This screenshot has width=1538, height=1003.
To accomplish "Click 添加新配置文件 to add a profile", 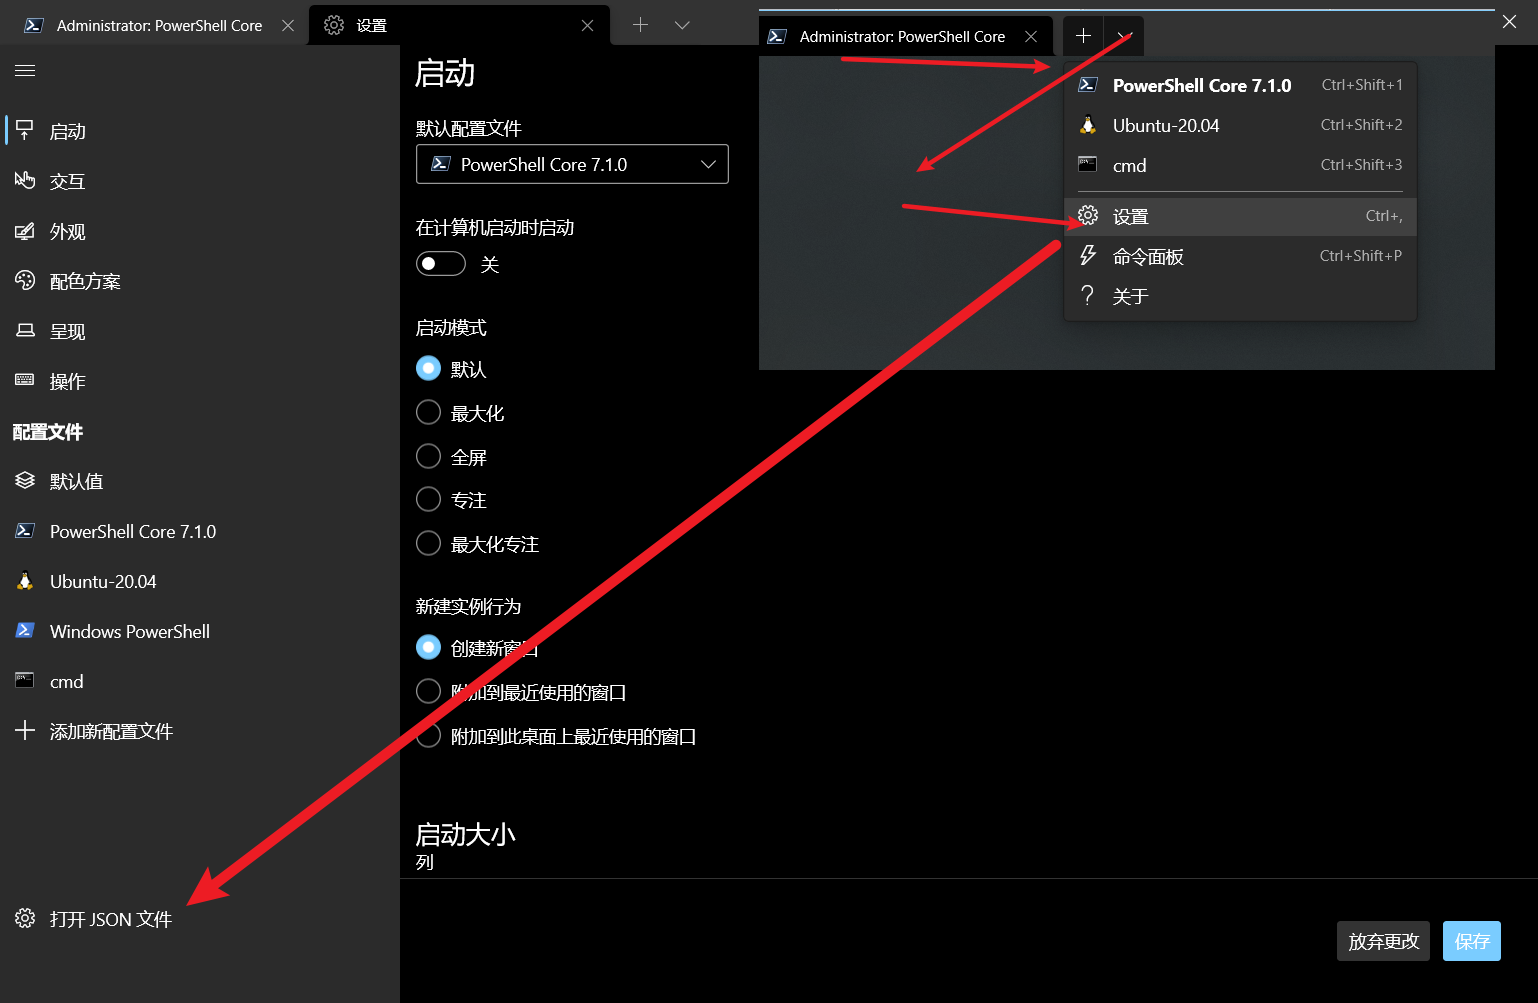I will 200,731.
